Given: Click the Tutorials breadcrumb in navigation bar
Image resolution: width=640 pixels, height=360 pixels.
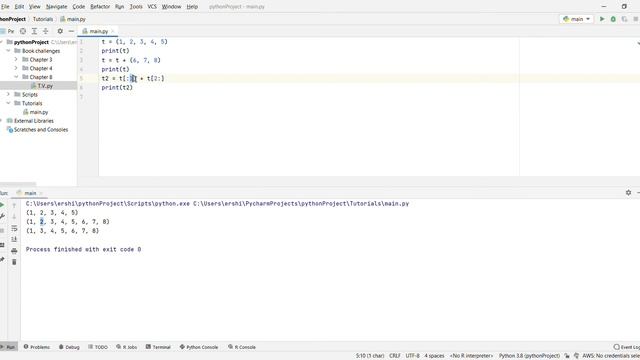Looking at the screenshot, I should [x=43, y=19].
